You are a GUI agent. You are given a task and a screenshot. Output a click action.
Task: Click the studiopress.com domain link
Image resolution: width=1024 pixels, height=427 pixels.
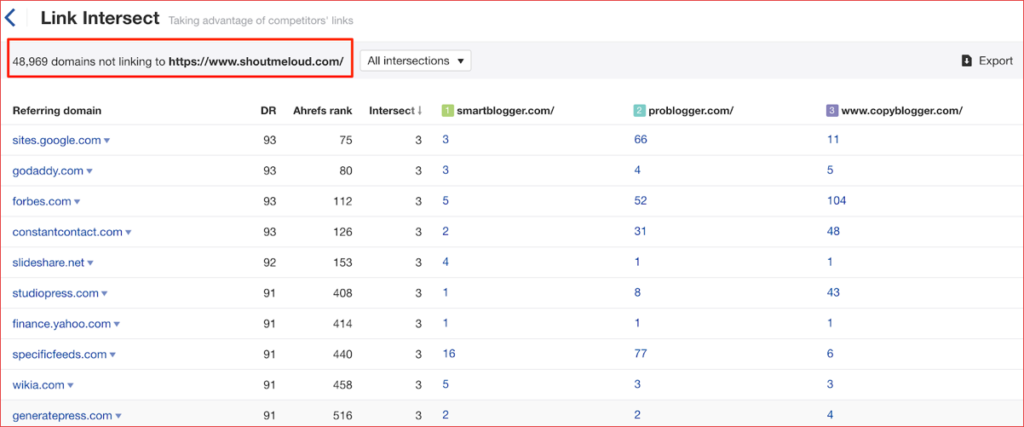click(54, 293)
